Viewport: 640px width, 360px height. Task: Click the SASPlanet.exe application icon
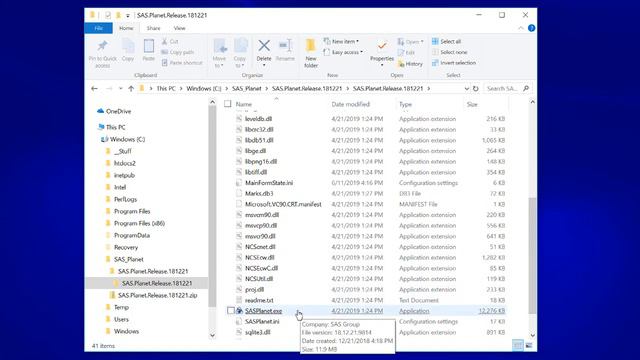click(x=240, y=311)
